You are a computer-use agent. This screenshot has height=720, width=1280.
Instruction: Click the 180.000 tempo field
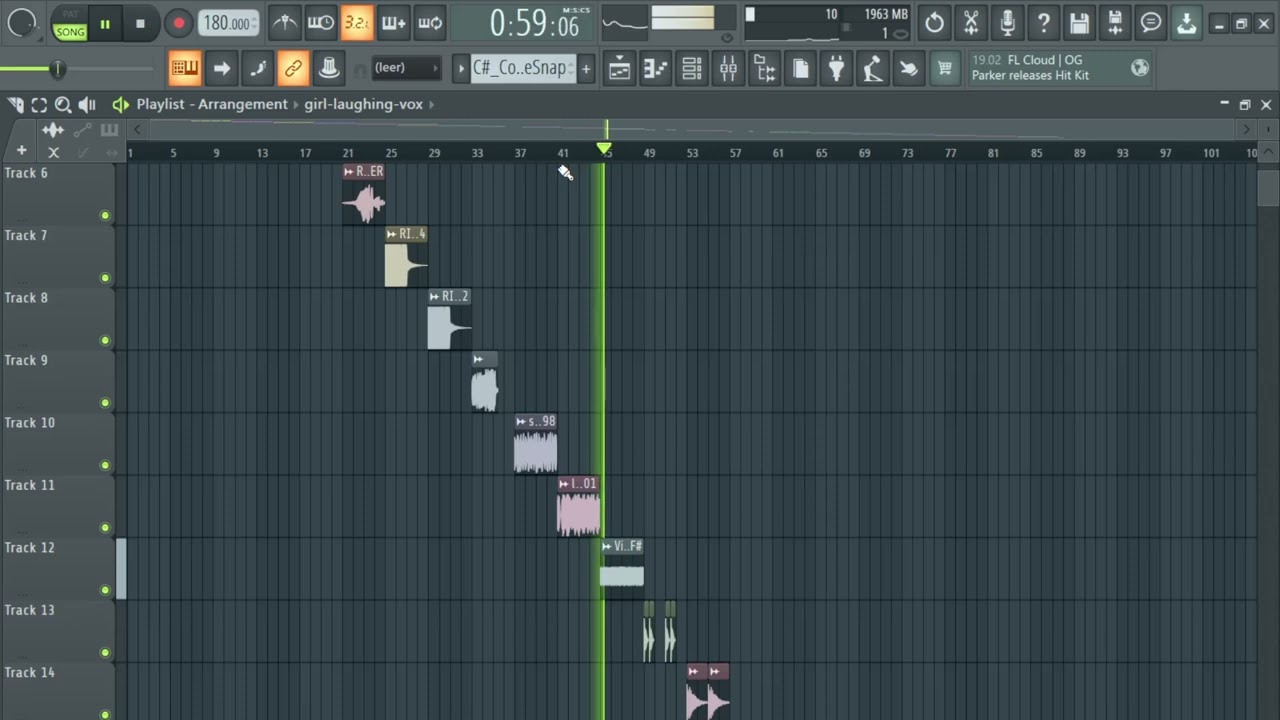pyautogui.click(x=228, y=23)
